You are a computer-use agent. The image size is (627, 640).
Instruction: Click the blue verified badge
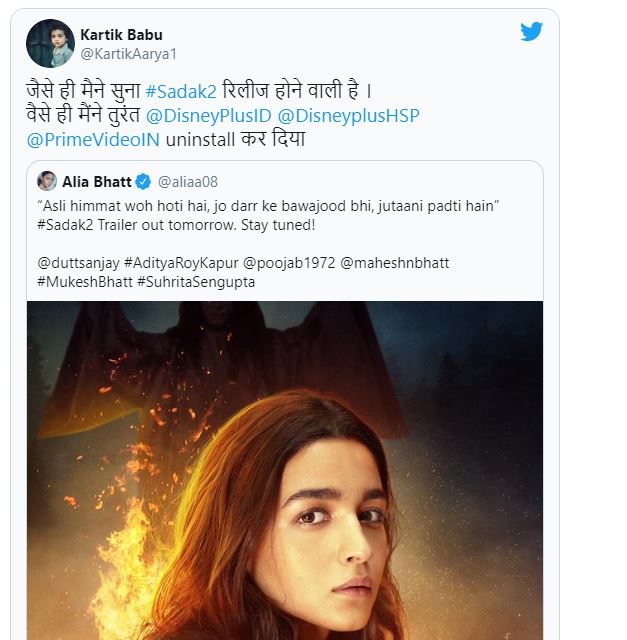tap(143, 181)
